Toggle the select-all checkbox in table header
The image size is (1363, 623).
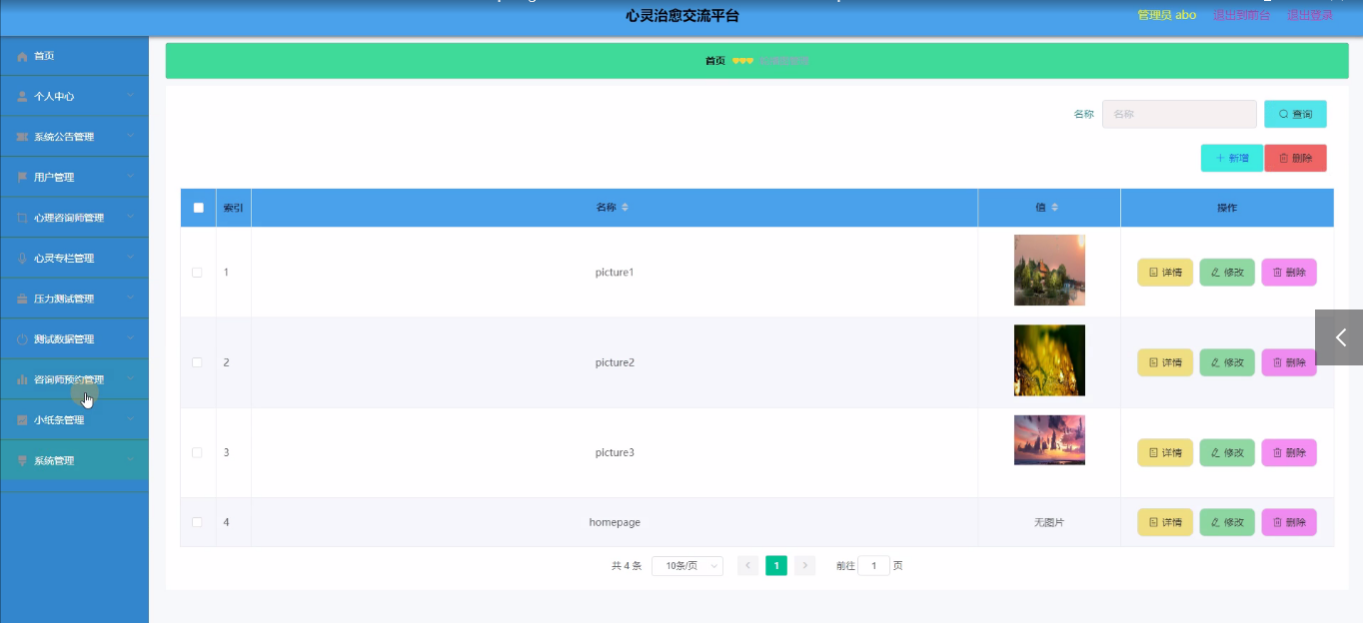tap(198, 208)
